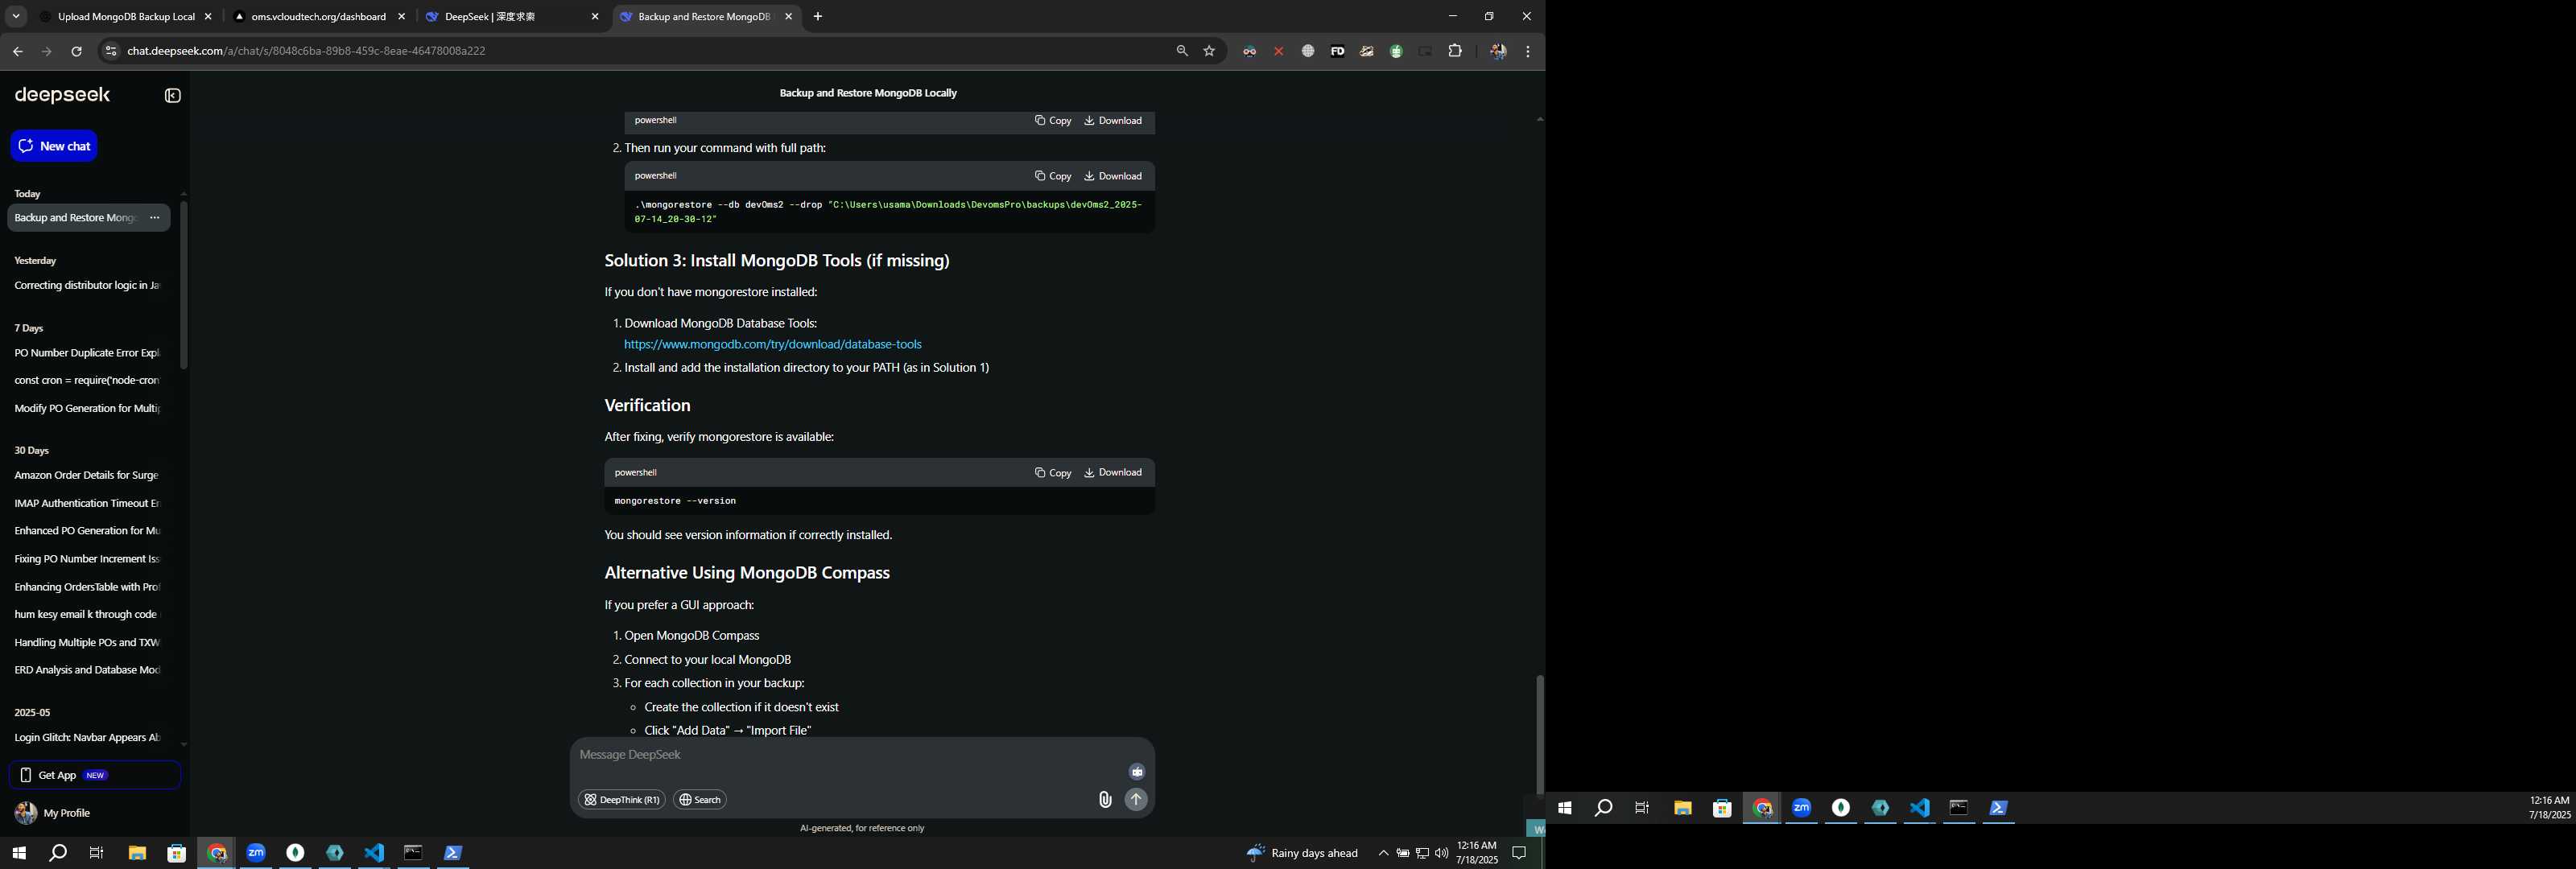
Task: Open VS Code from left monitor taskbar
Action: [374, 853]
